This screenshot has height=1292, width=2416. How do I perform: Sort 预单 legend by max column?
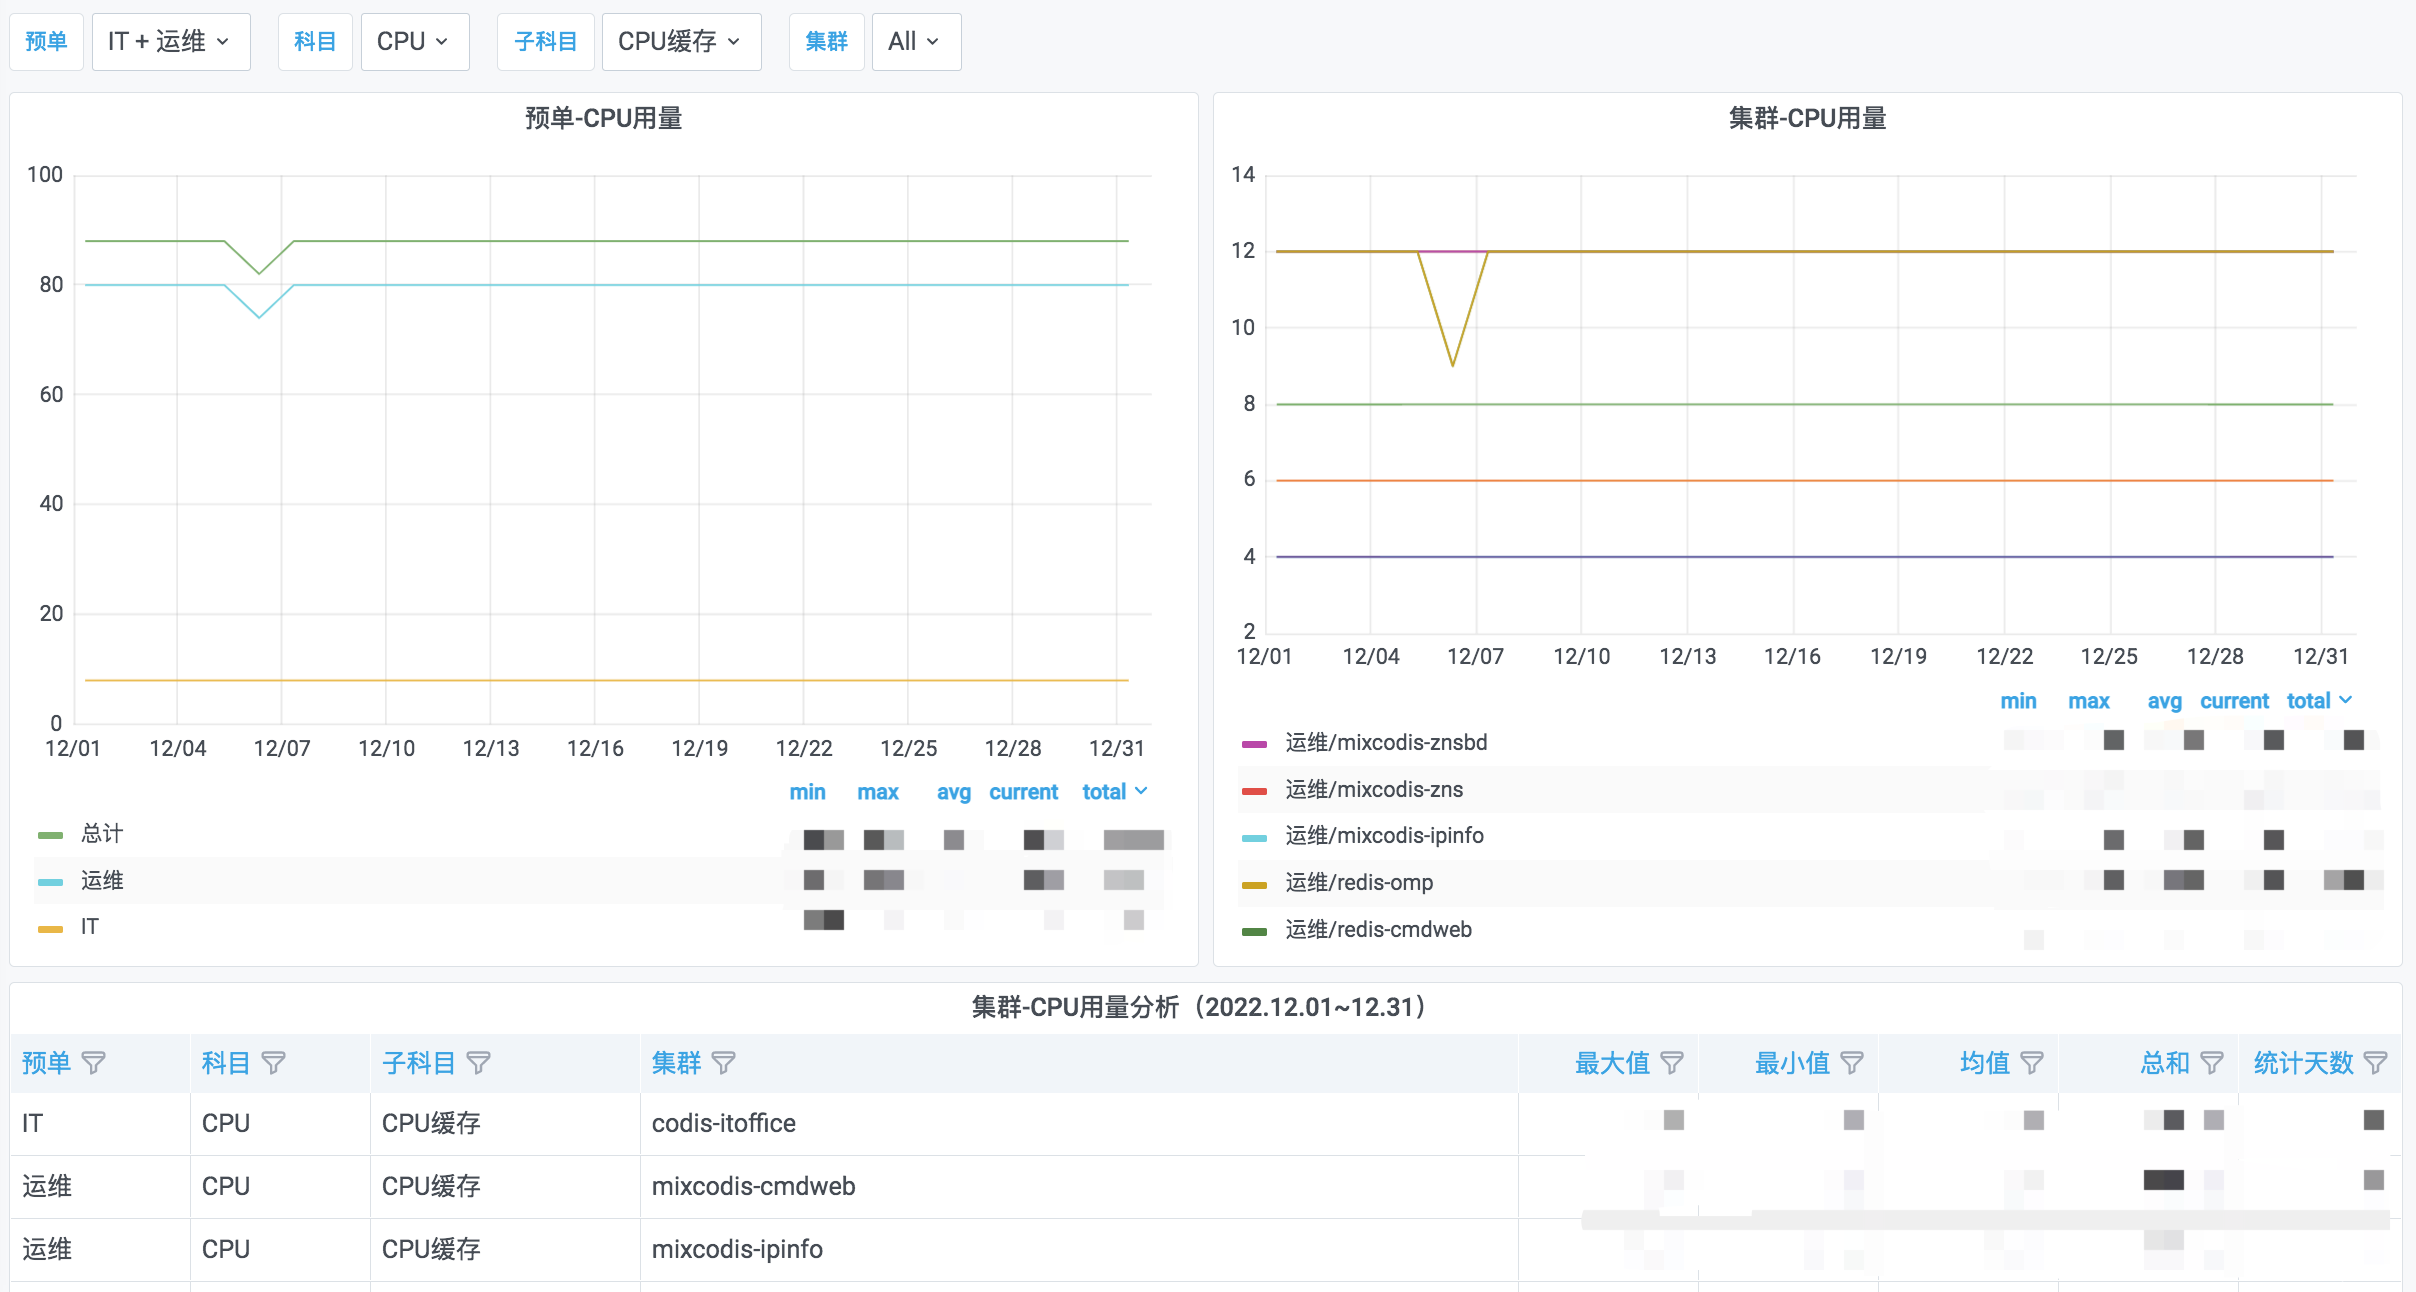877,792
